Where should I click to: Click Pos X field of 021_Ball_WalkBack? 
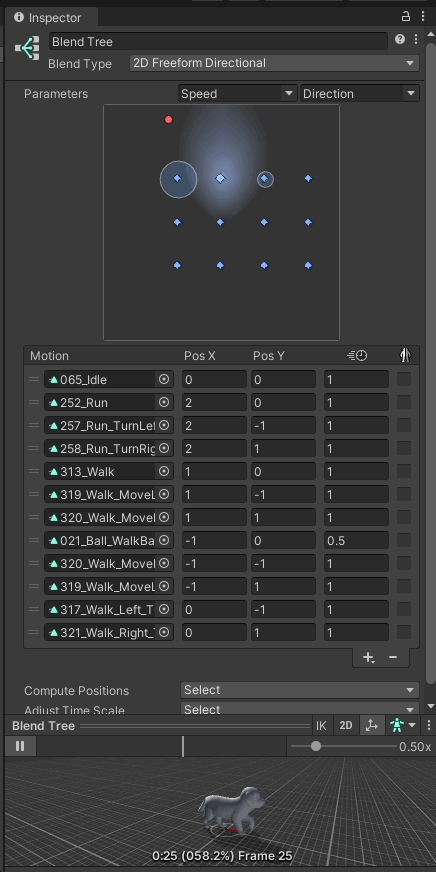coord(214,540)
